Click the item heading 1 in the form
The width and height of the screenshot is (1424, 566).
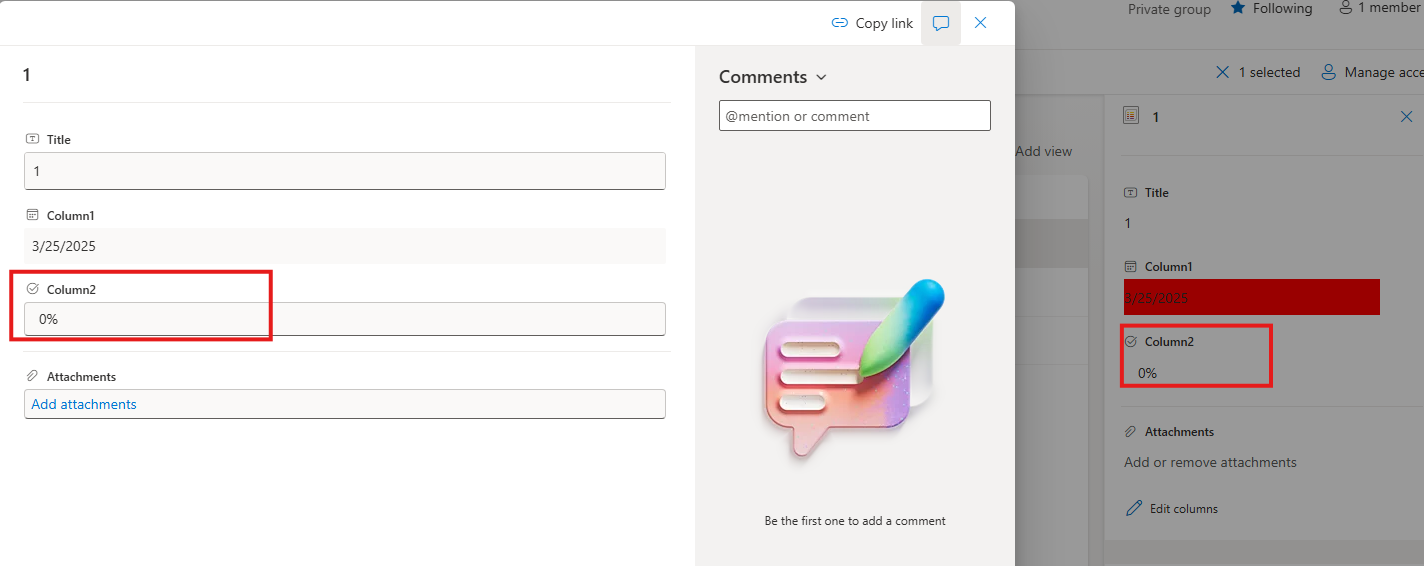27,75
